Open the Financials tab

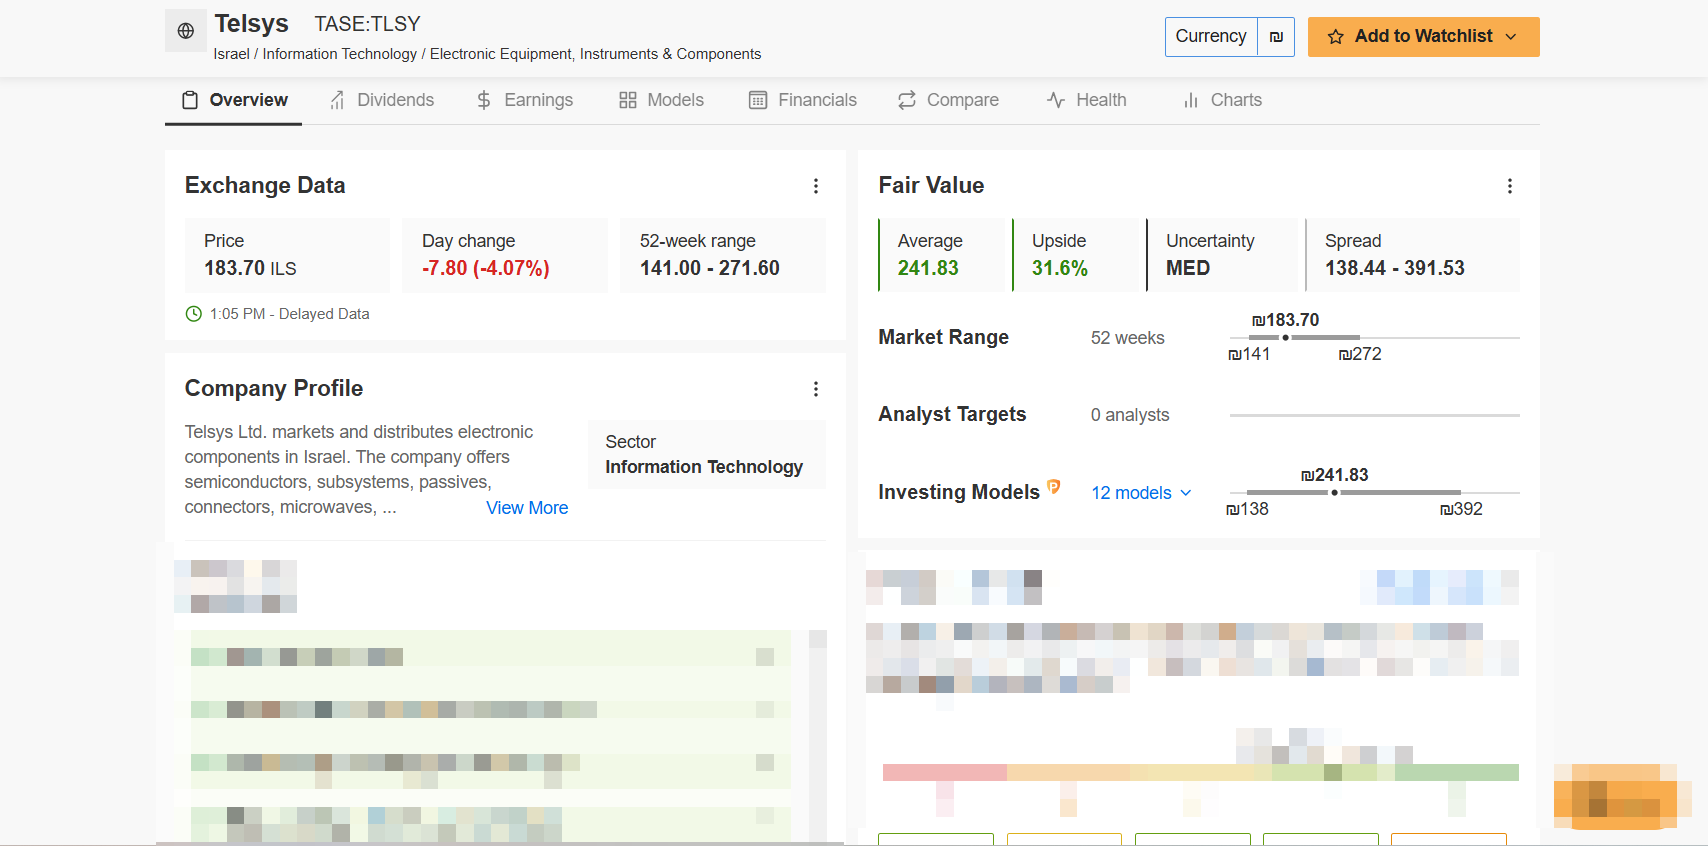click(x=803, y=100)
